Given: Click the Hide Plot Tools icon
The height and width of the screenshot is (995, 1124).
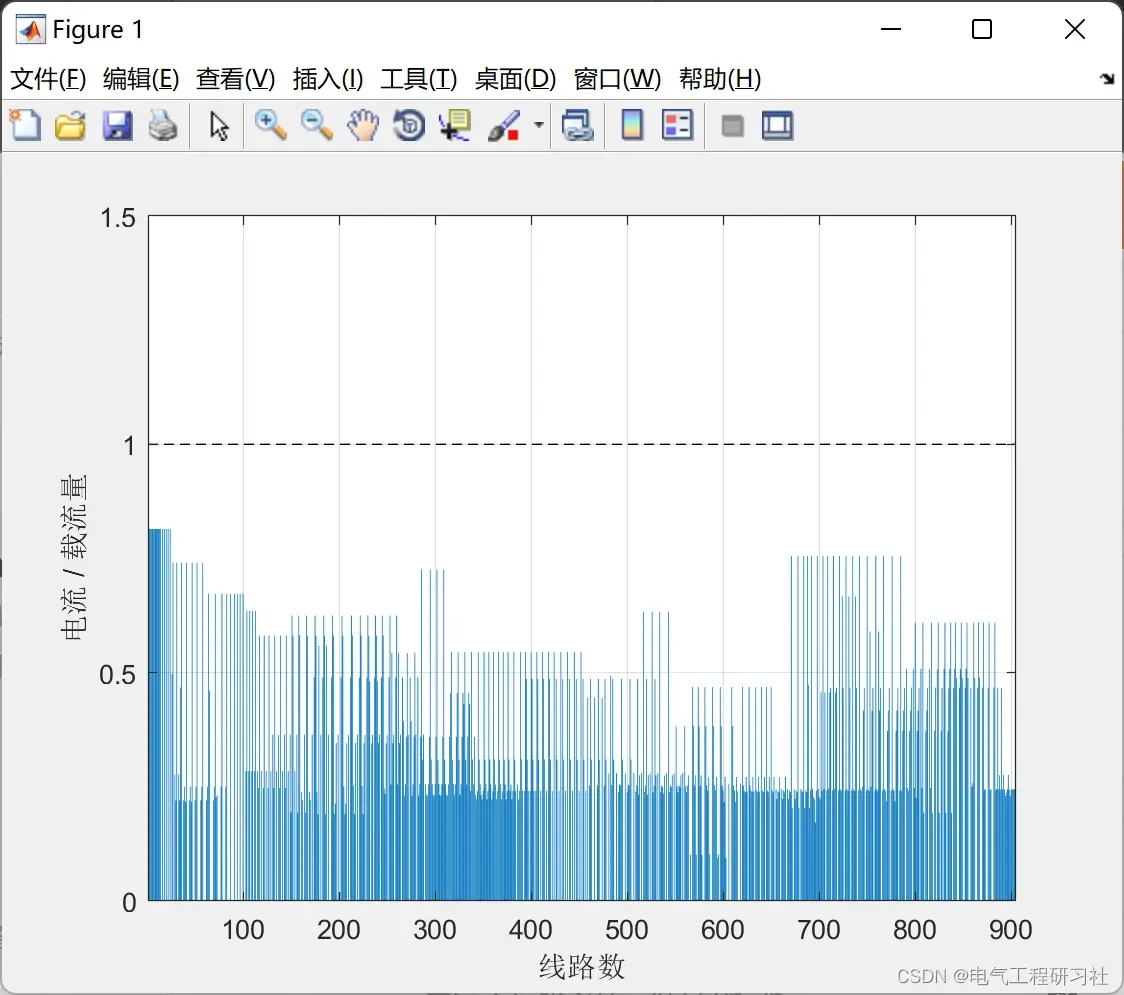Looking at the screenshot, I should point(732,126).
